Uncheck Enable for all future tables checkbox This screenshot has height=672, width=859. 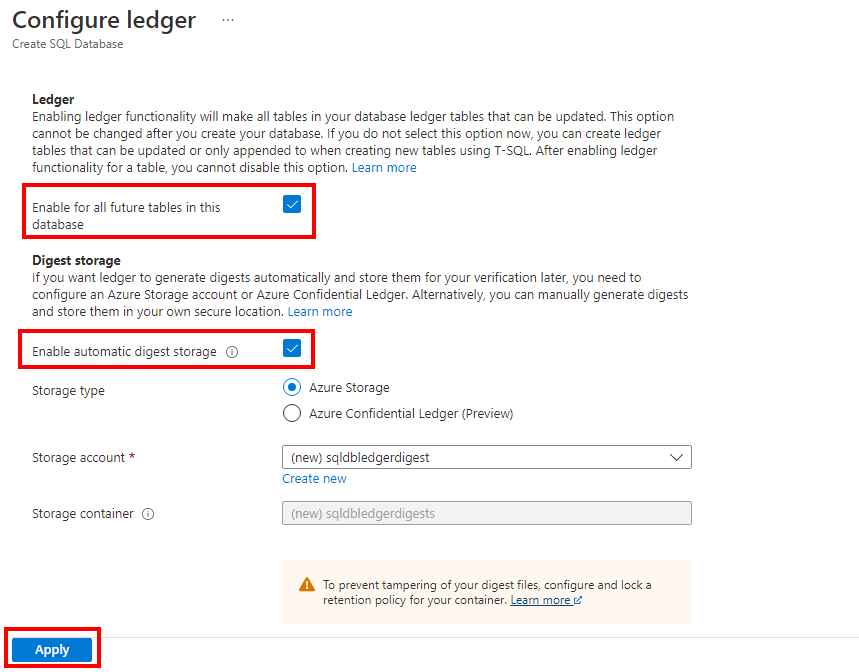(292, 203)
